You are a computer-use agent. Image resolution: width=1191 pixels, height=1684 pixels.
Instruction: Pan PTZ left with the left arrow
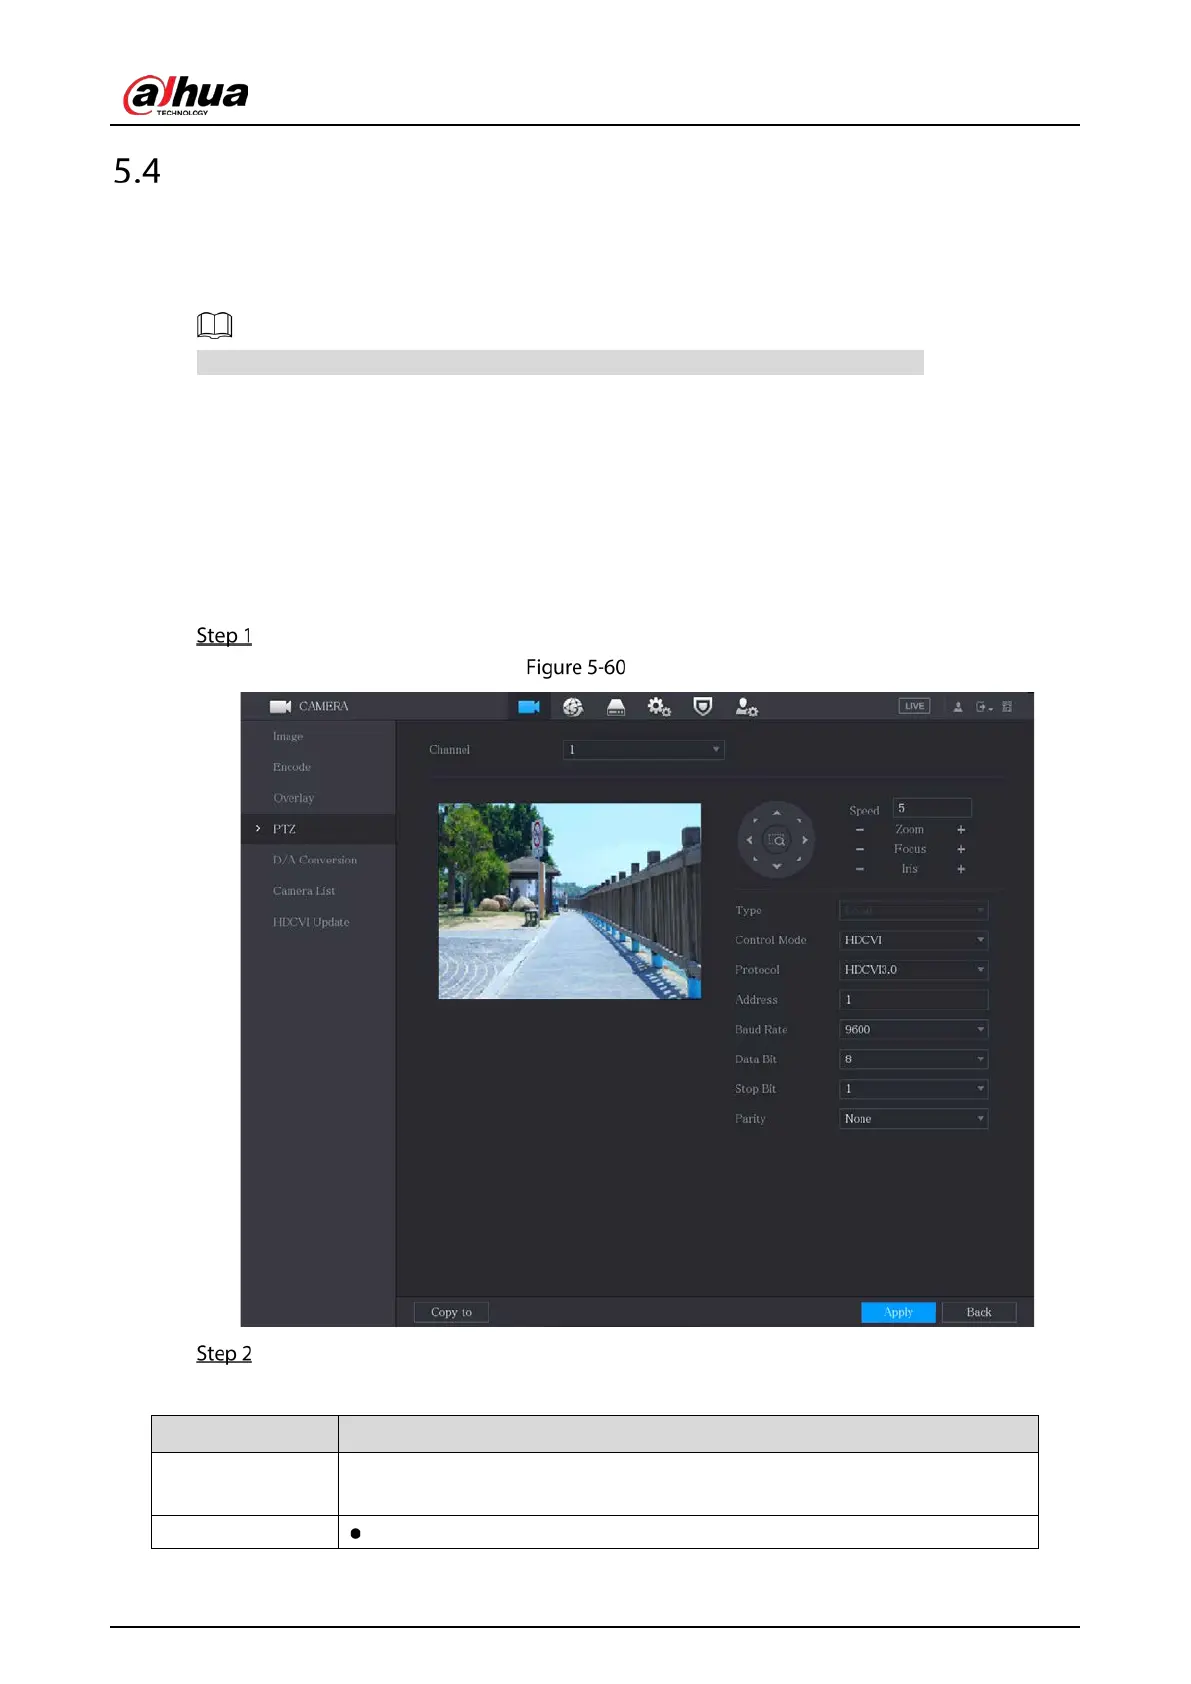pos(749,840)
